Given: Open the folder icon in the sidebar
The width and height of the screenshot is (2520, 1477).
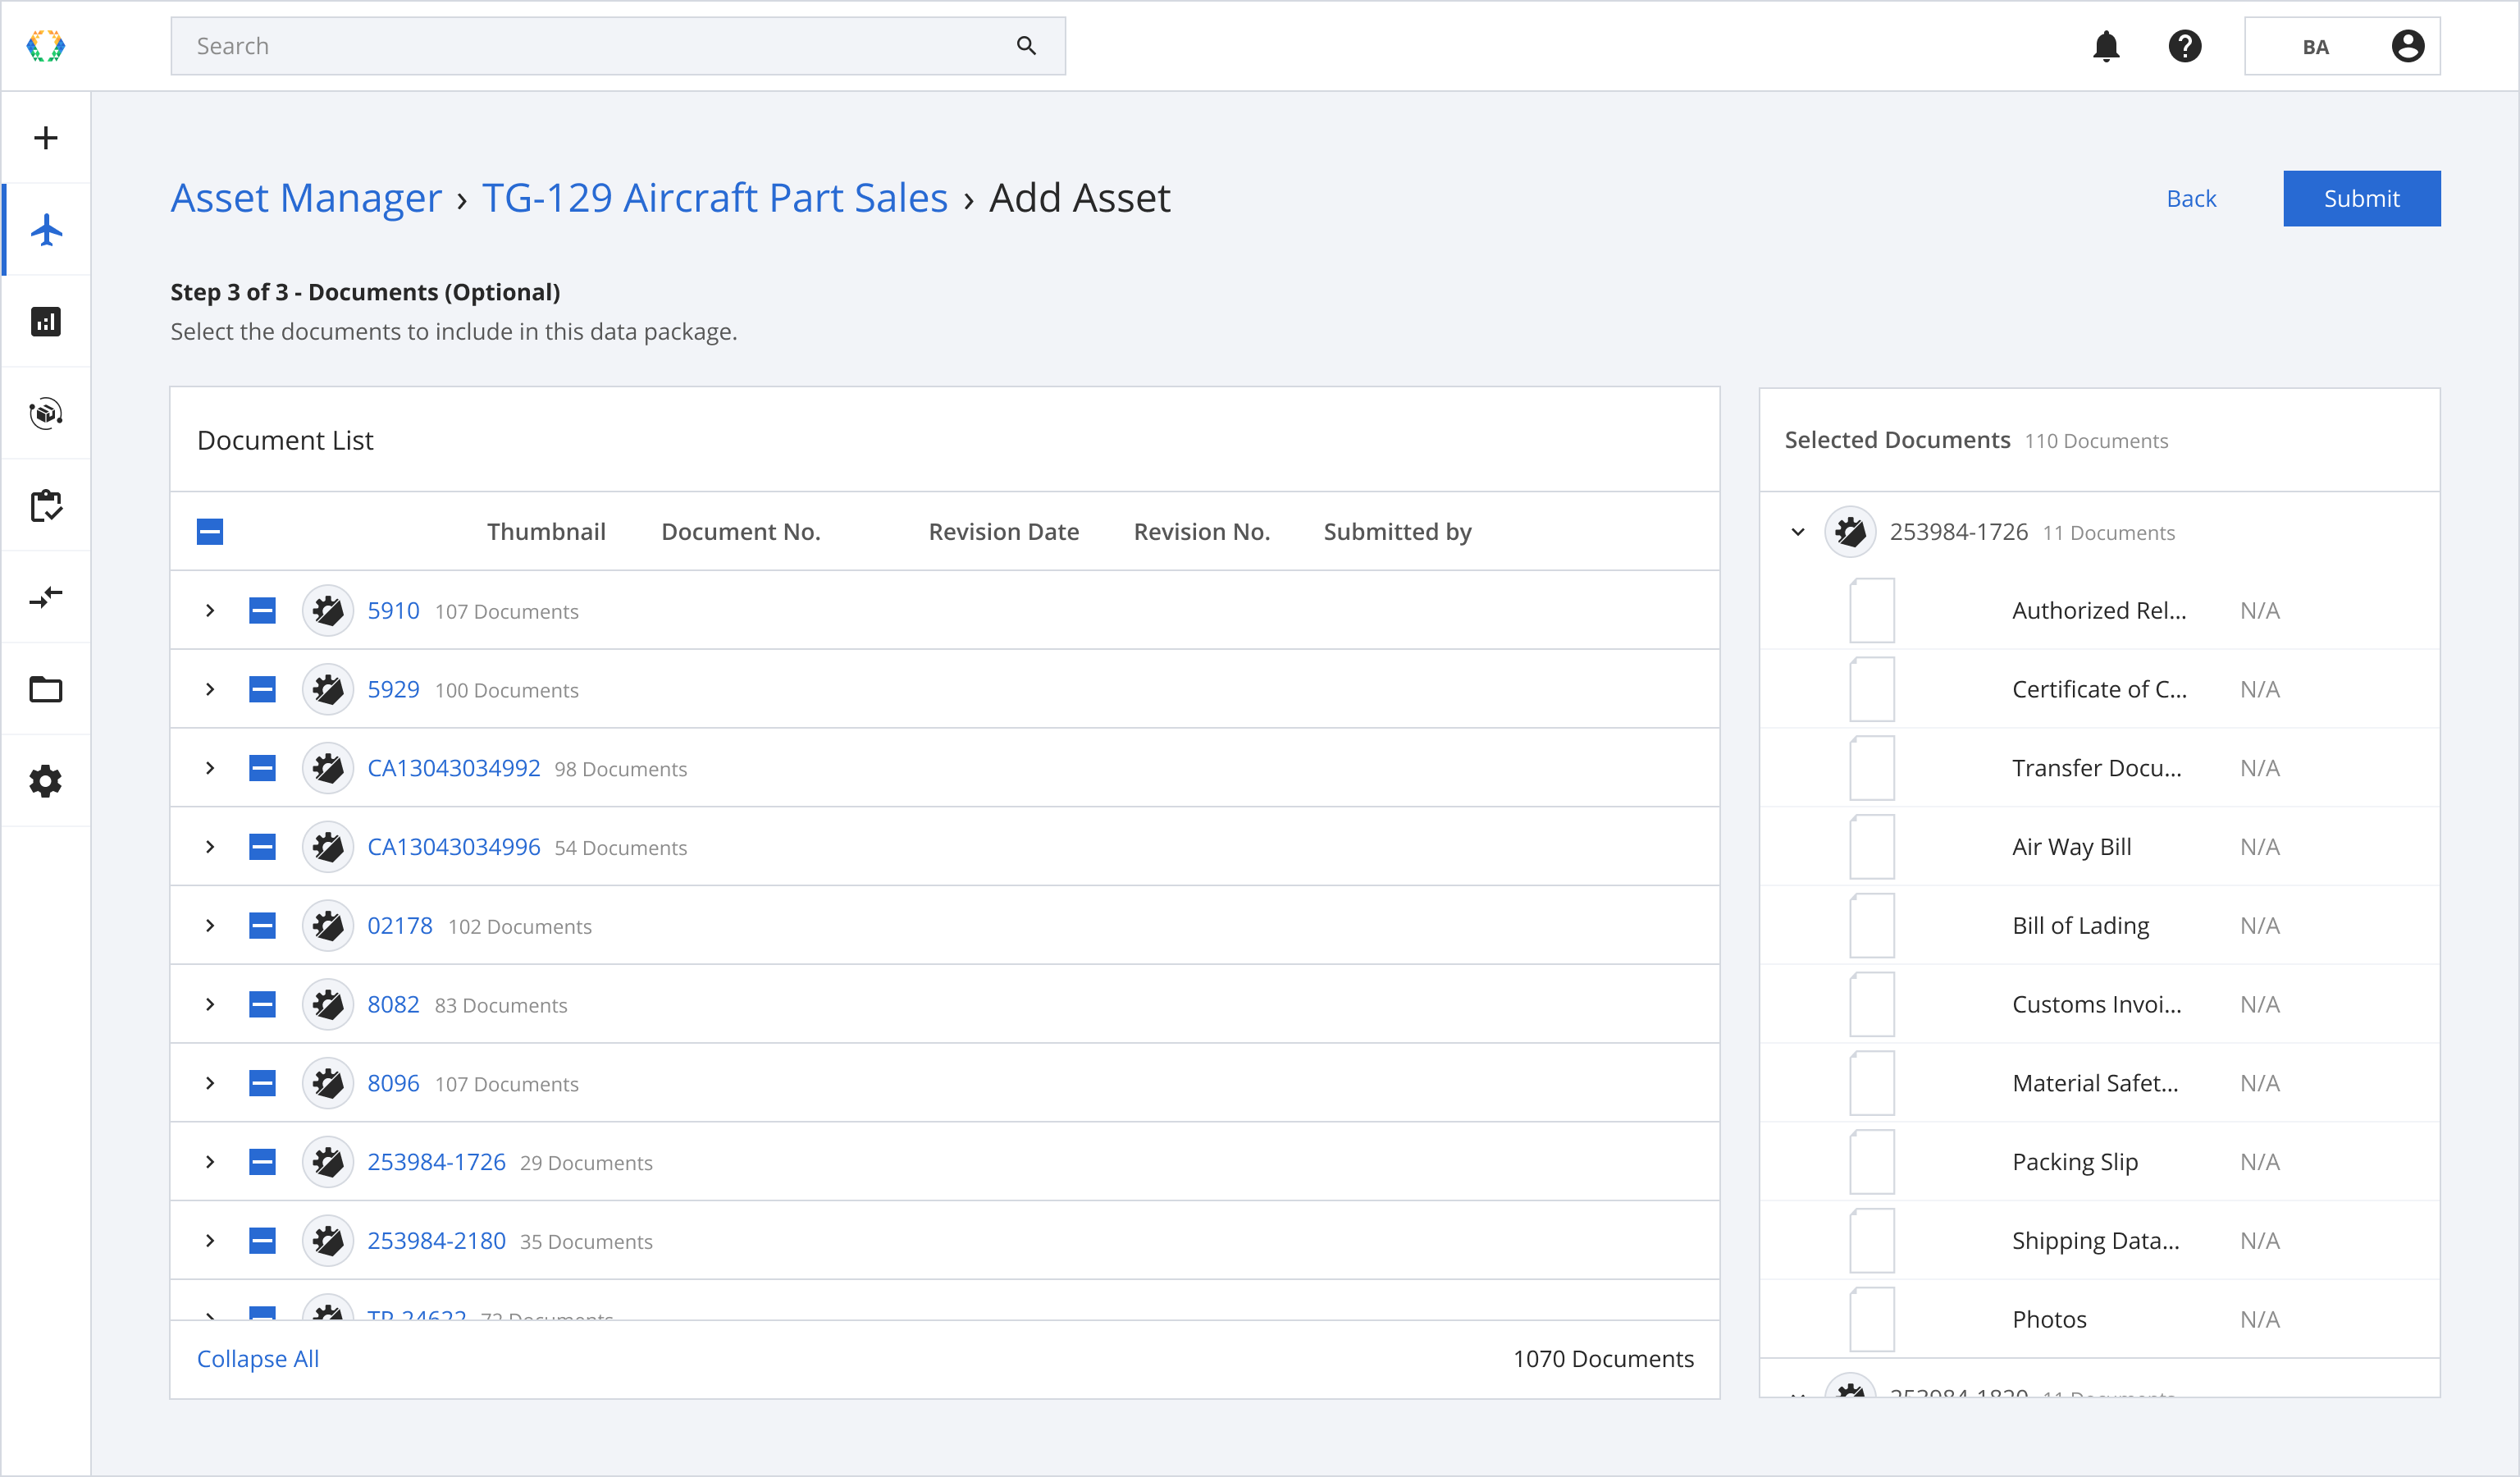Looking at the screenshot, I should (x=46, y=689).
